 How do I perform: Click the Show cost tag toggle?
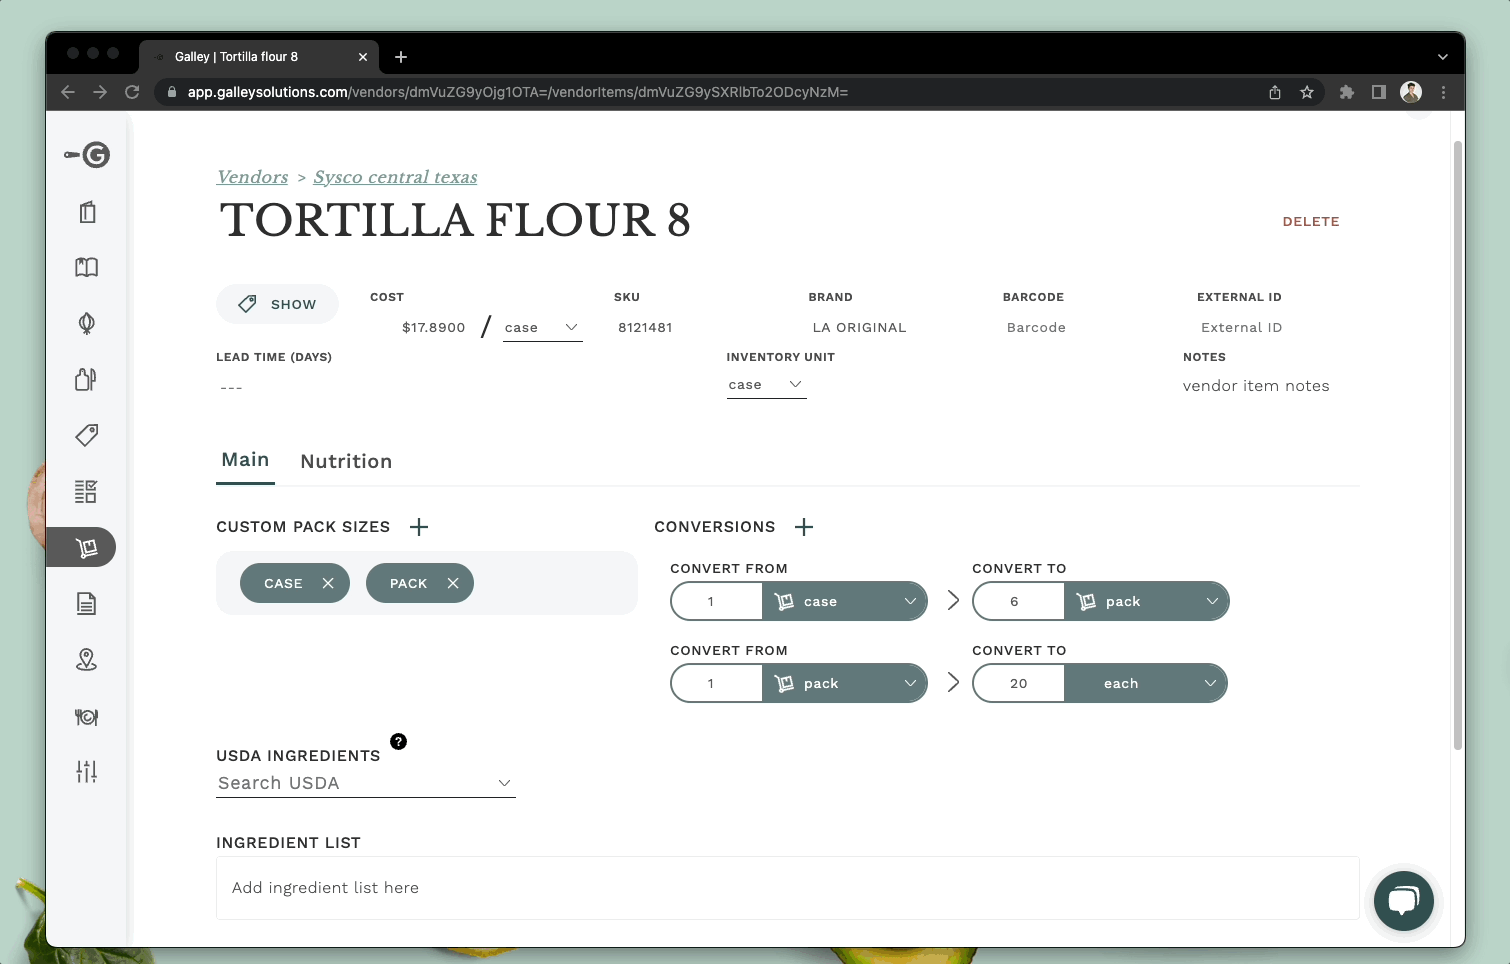[x=277, y=303]
